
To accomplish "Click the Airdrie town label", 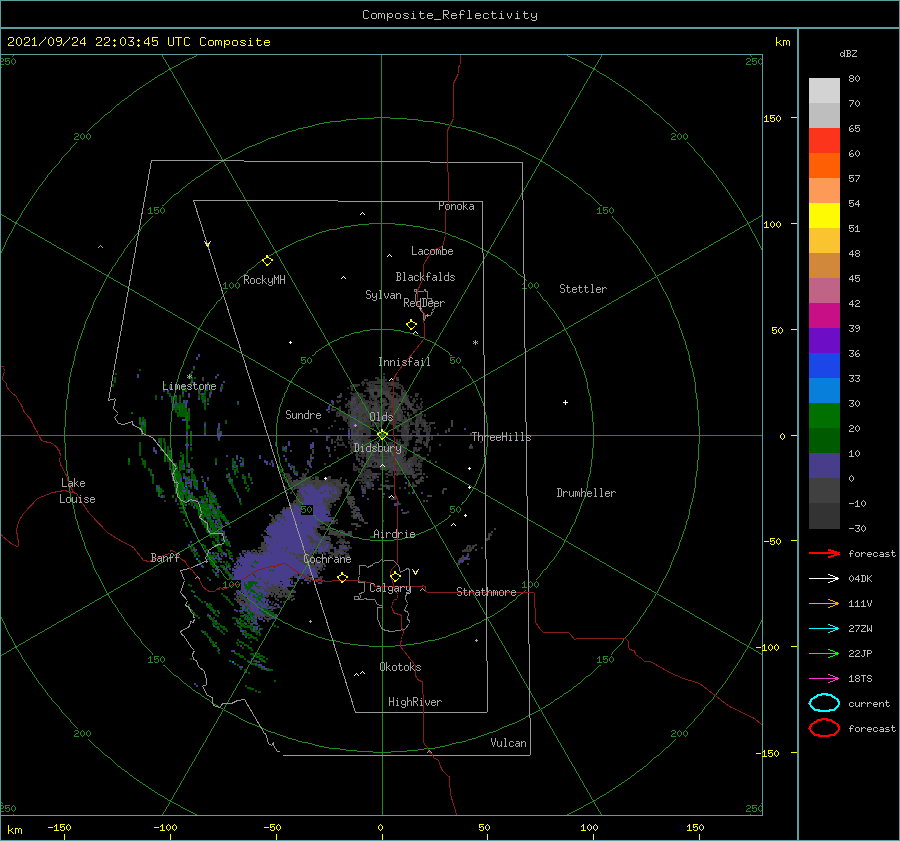I will 394,534.
